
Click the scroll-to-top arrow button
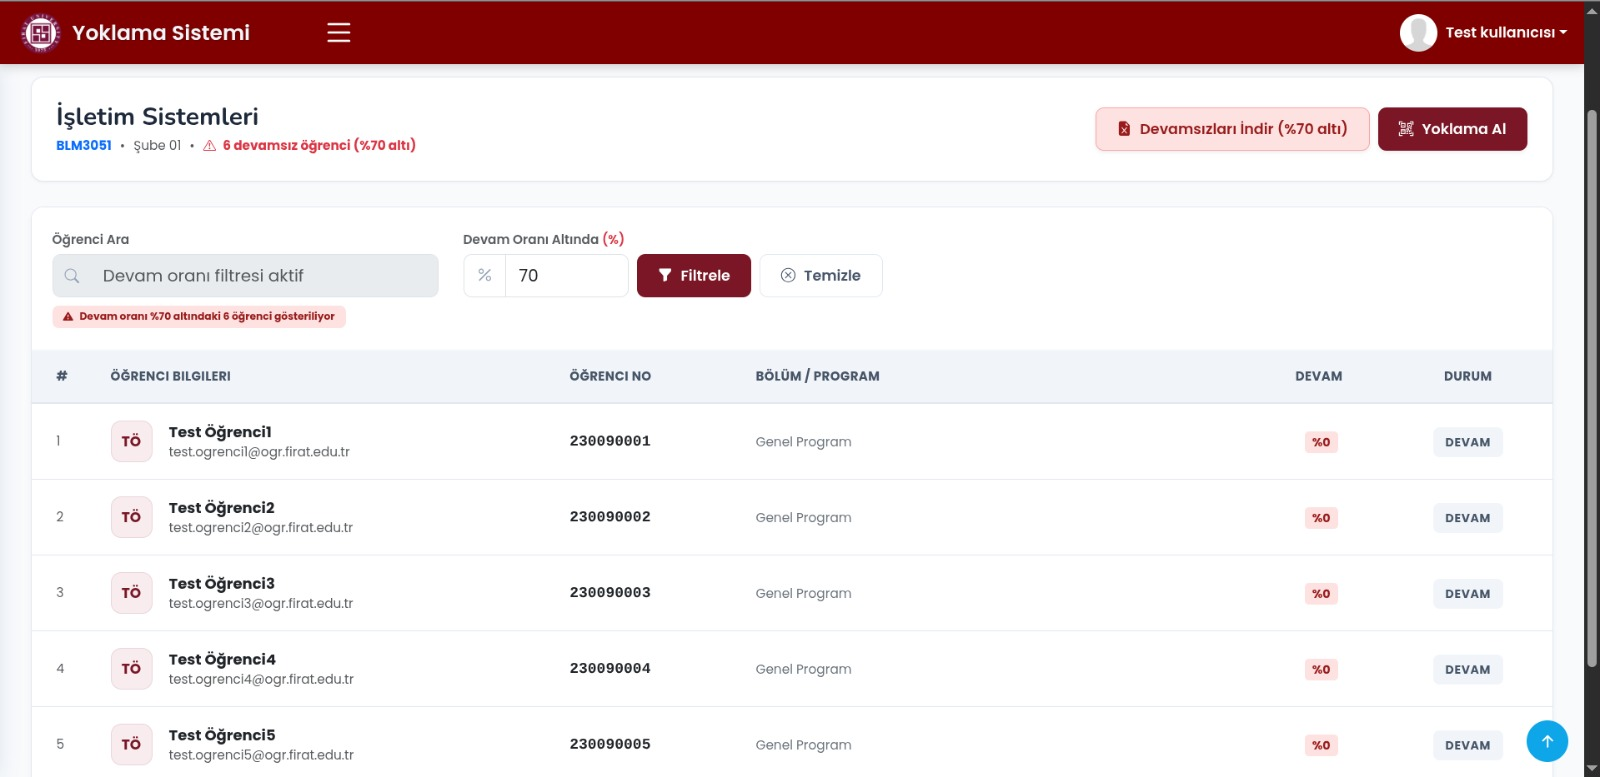[x=1547, y=741]
